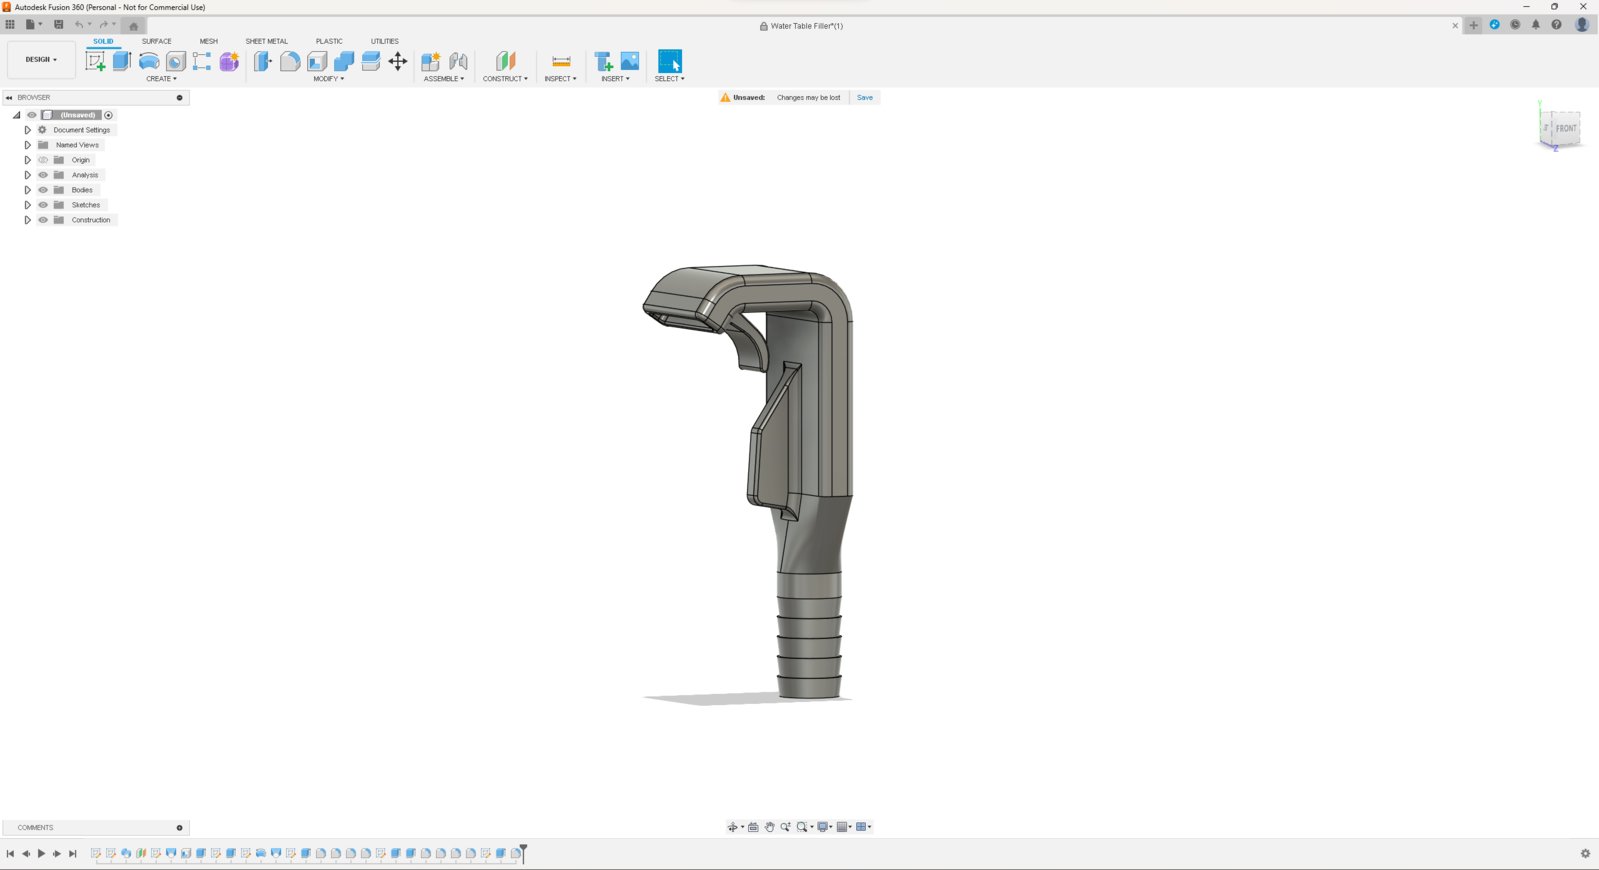Open the Orbit navigation tool
1599x870 pixels.
click(733, 827)
